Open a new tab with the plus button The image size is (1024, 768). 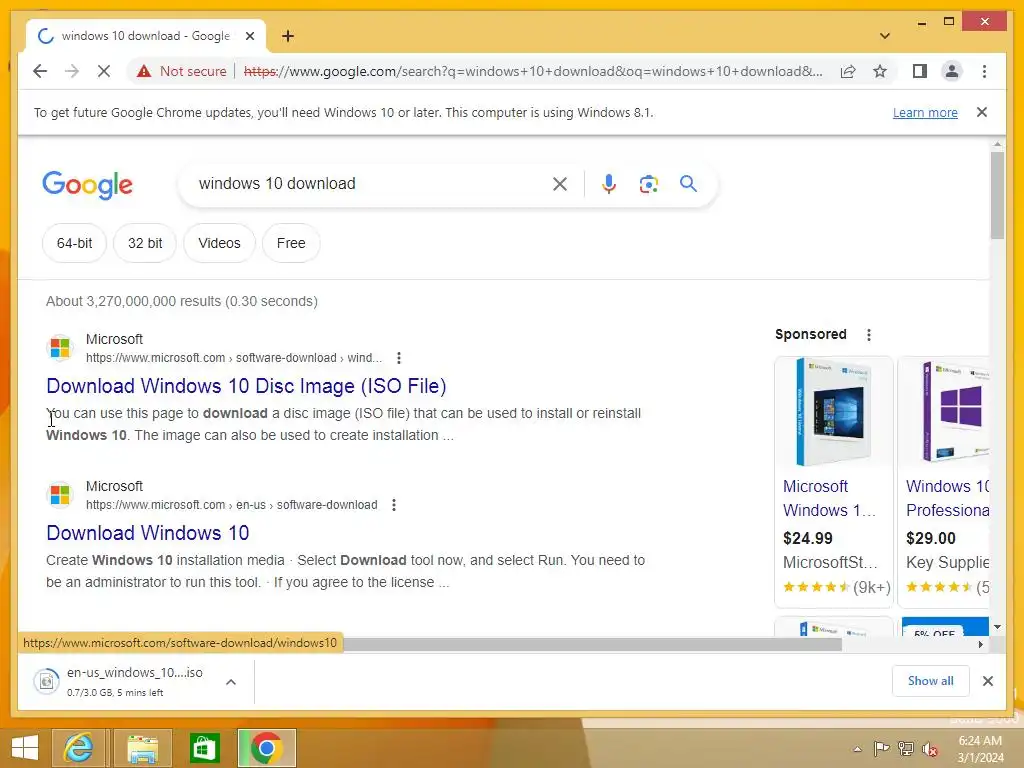pos(288,36)
